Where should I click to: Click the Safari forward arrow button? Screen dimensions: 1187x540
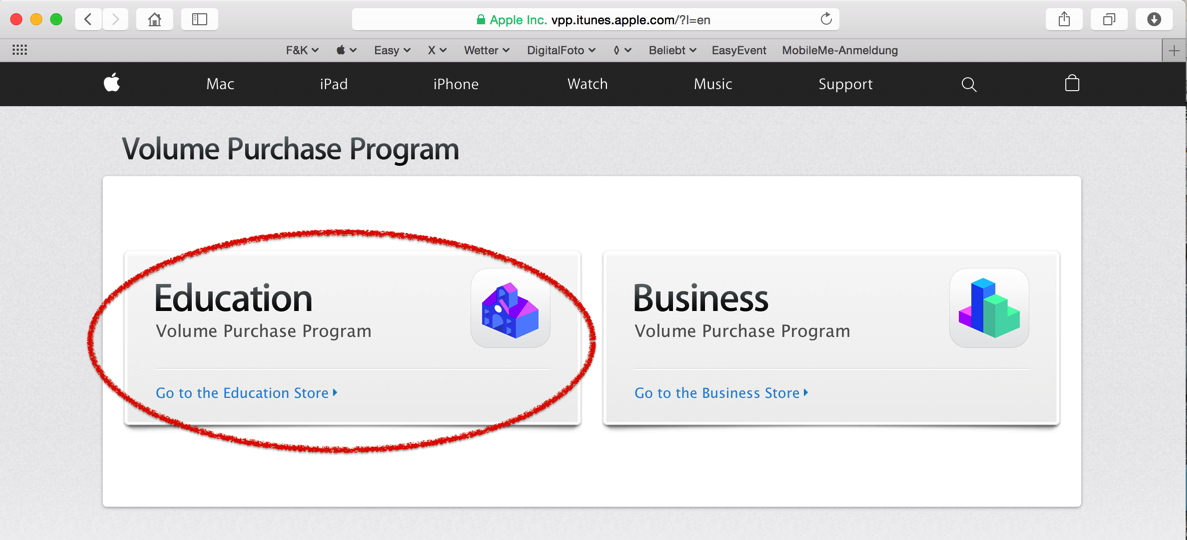click(115, 19)
